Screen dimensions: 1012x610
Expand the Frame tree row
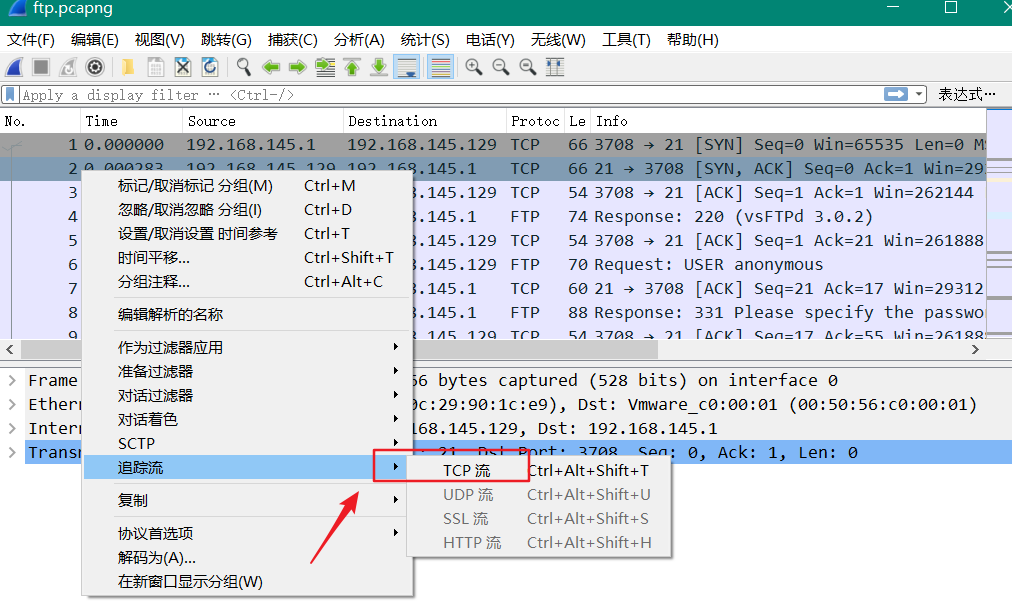click(12, 381)
